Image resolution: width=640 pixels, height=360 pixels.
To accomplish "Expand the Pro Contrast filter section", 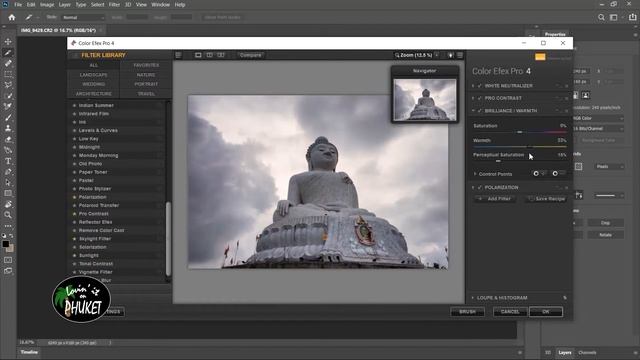I will pyautogui.click(x=473, y=98).
